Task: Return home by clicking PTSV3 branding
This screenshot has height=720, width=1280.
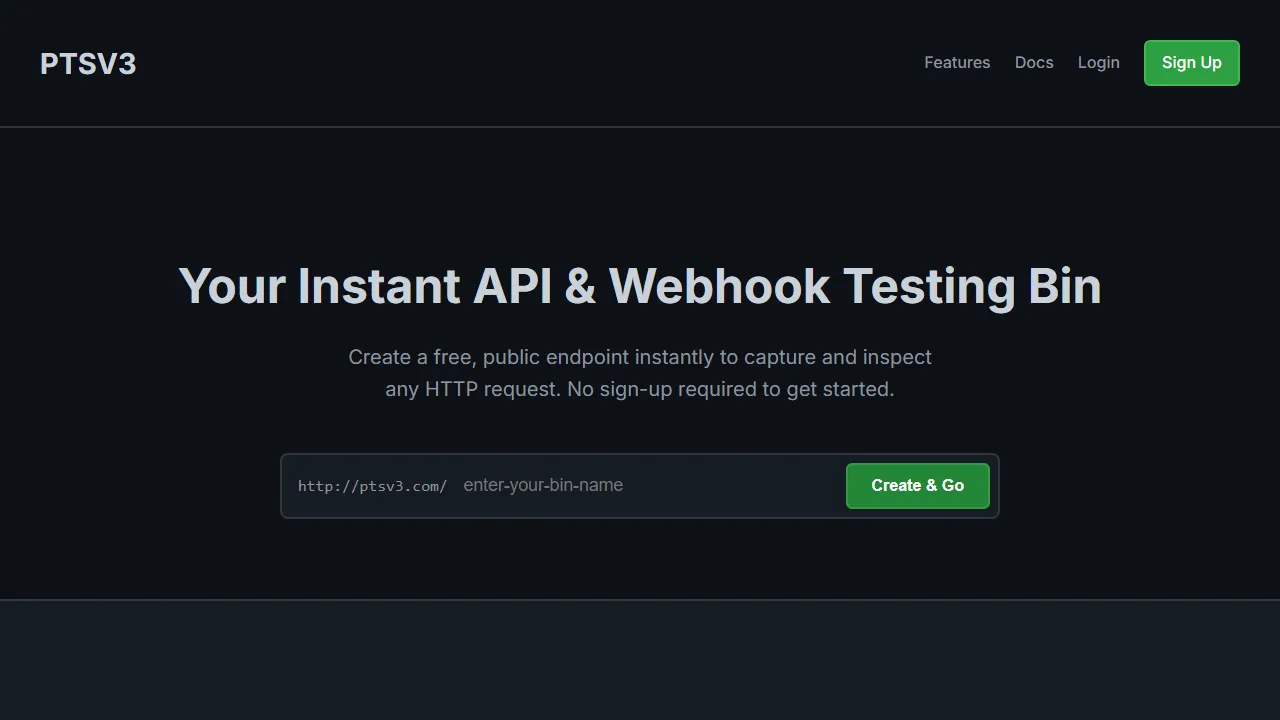Action: pos(88,63)
